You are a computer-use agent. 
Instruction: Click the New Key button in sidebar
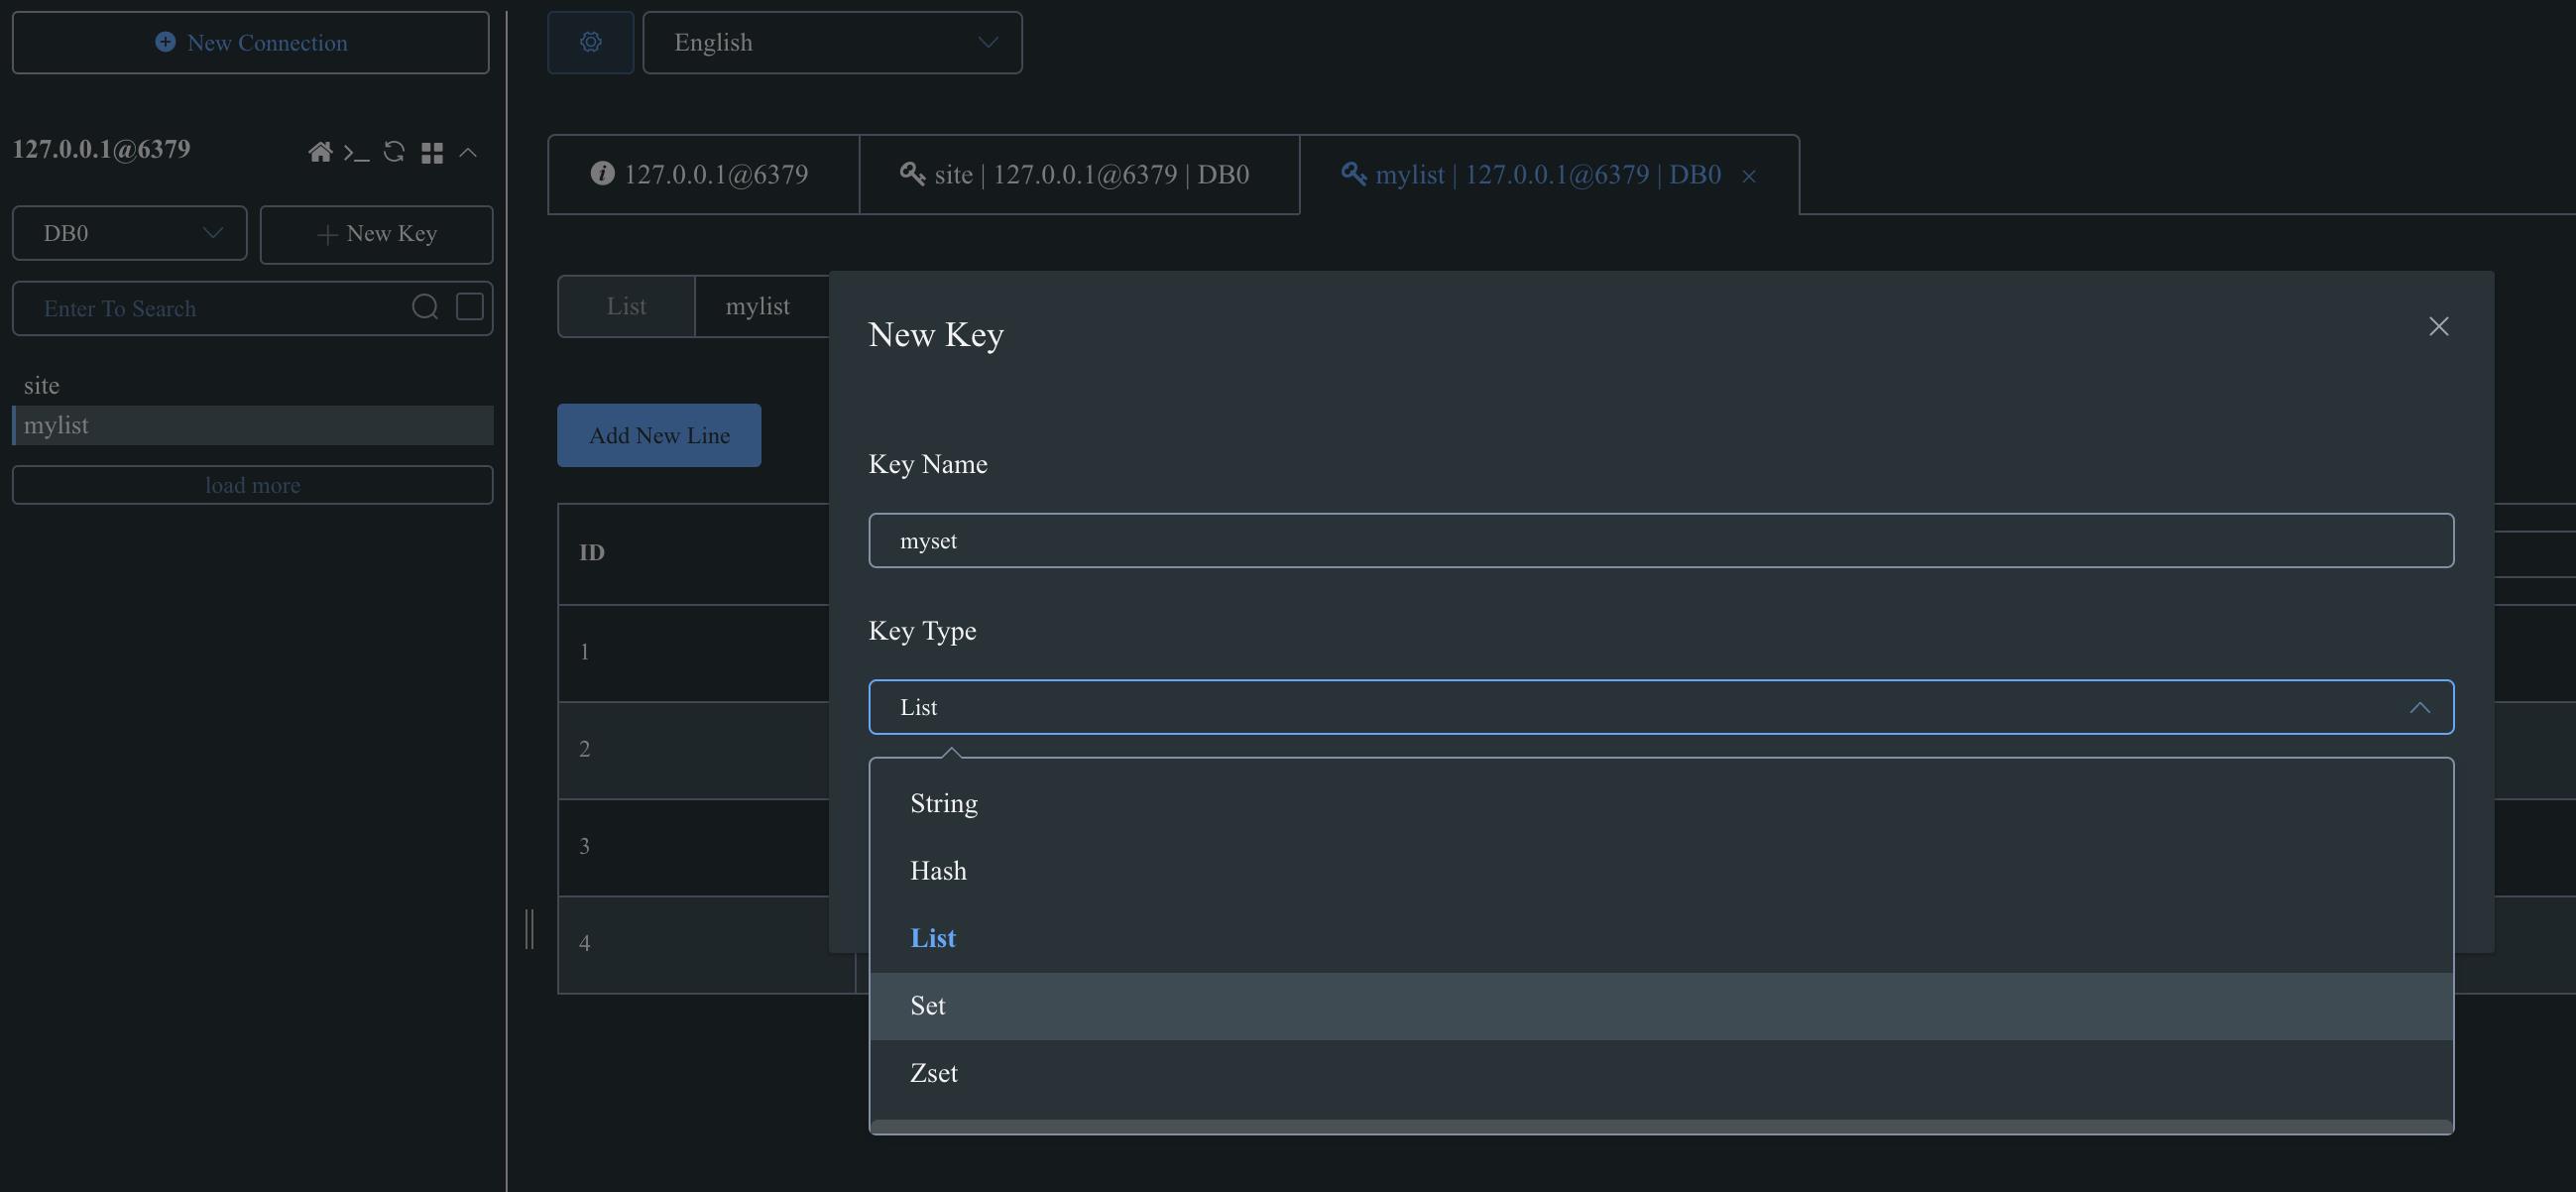point(376,233)
